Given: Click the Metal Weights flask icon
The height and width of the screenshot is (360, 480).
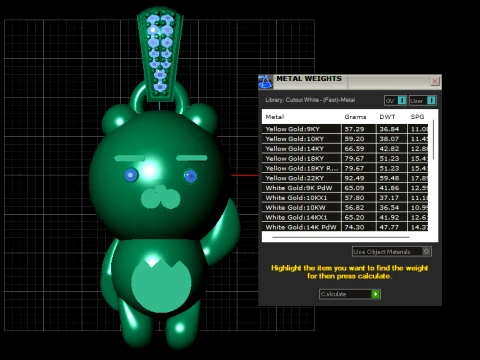Looking at the screenshot, I should coord(266,82).
